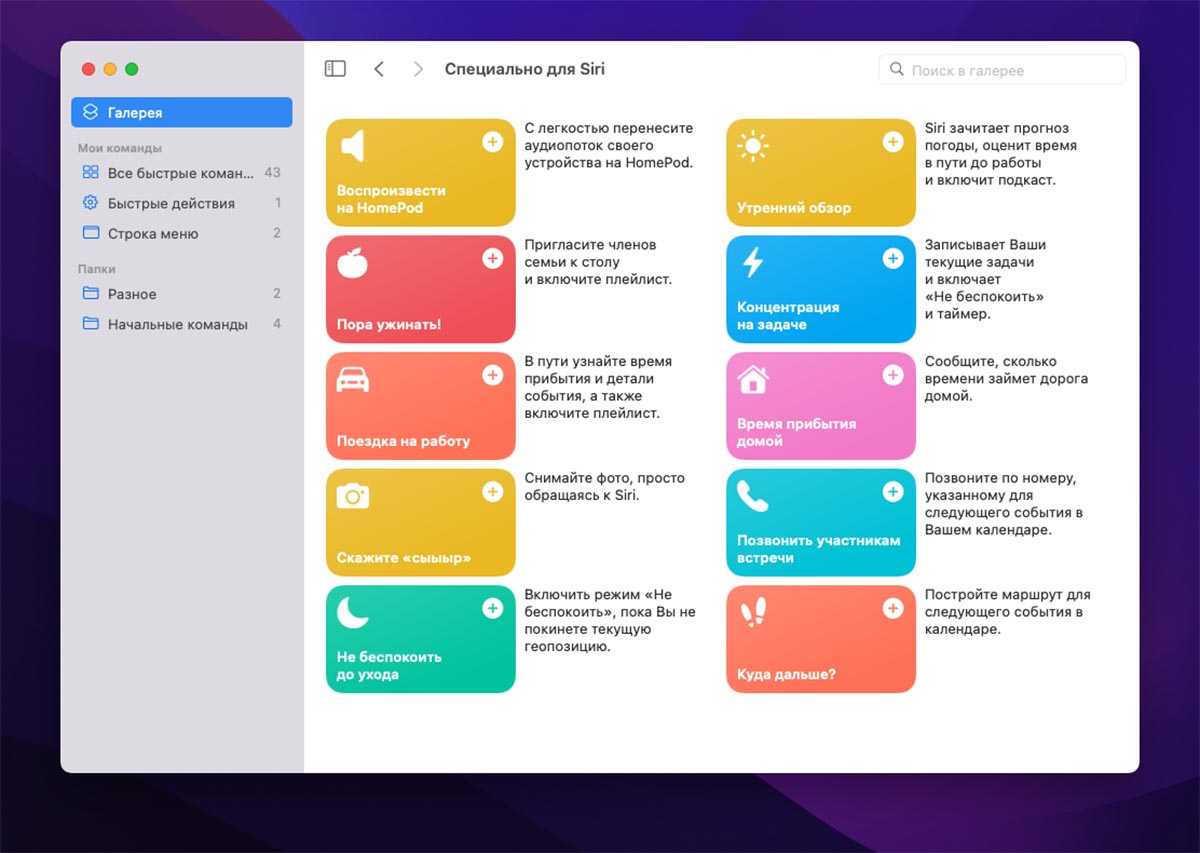Open 'Все быстрые команды' list
The image size is (1200, 853).
pos(180,173)
